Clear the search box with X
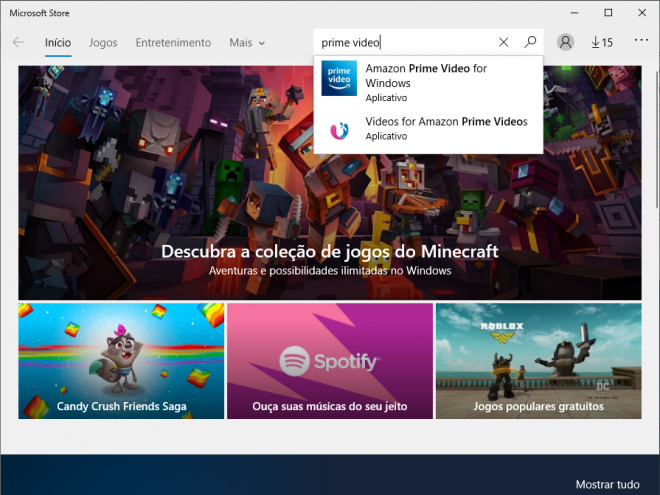 (503, 42)
